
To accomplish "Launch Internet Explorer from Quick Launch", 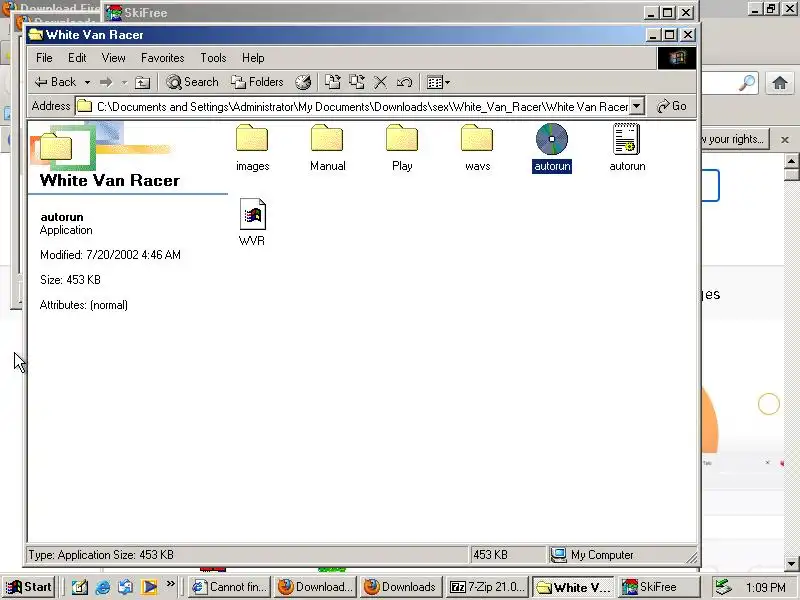I will pos(103,587).
